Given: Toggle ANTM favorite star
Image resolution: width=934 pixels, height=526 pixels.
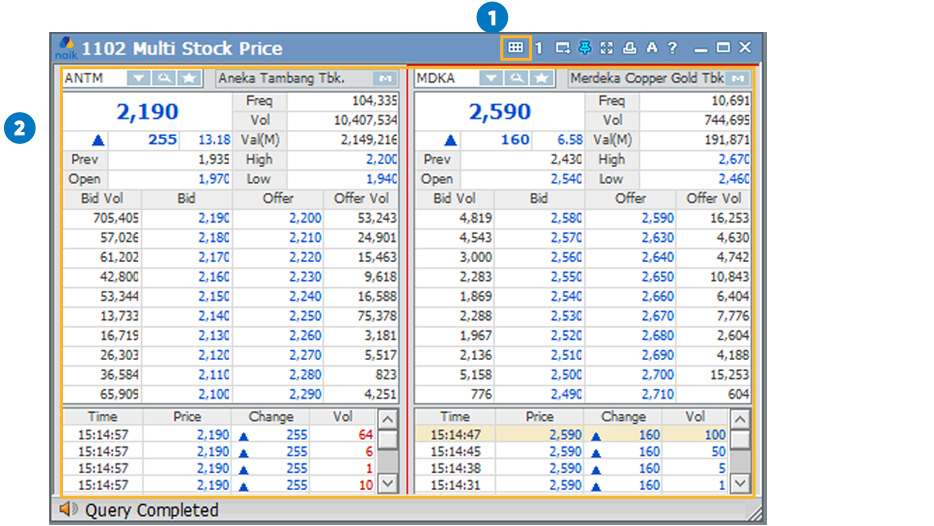Looking at the screenshot, I should coord(188,78).
